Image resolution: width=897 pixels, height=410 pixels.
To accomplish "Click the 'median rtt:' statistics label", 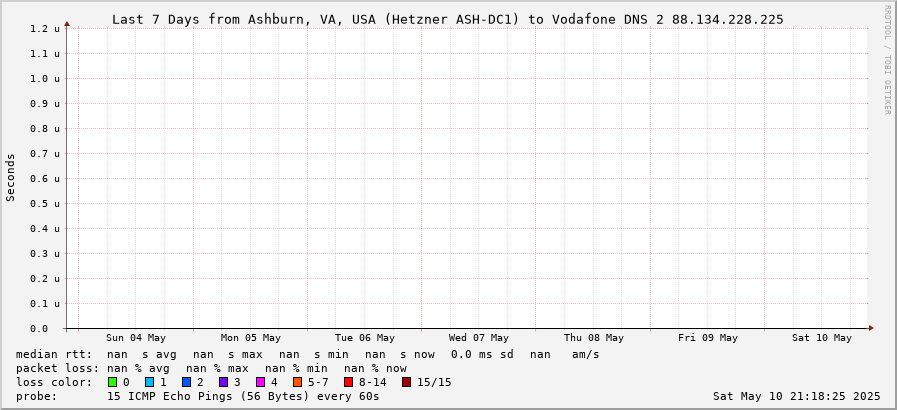I will tap(54, 355).
